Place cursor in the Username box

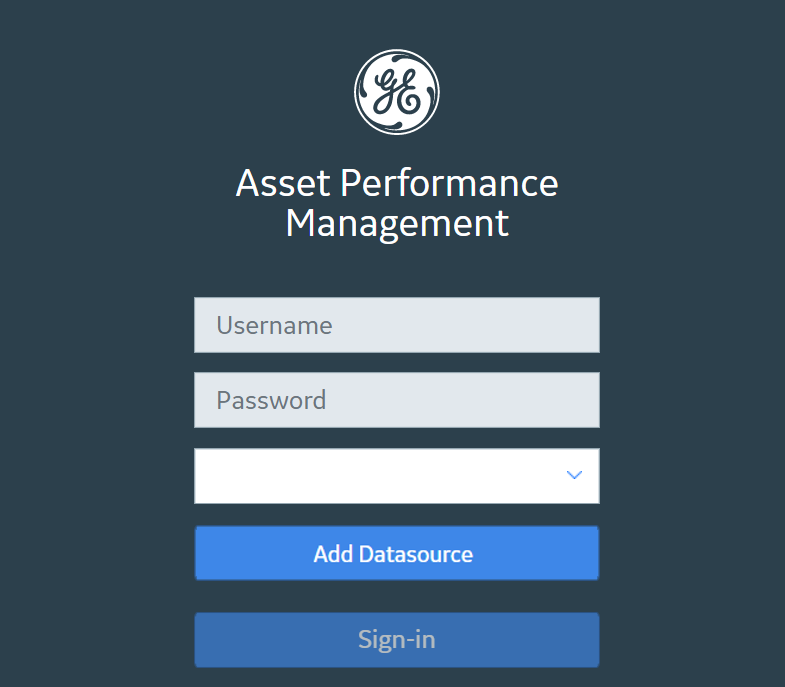click(x=397, y=325)
